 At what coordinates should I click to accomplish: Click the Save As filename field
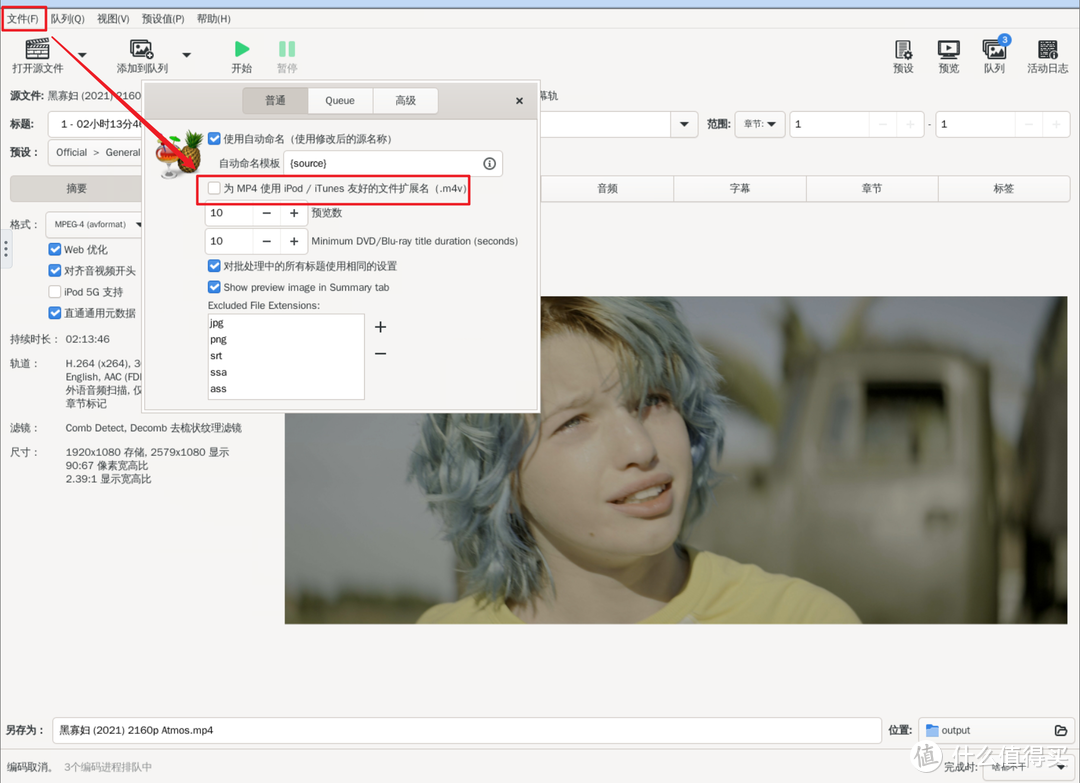pos(465,730)
